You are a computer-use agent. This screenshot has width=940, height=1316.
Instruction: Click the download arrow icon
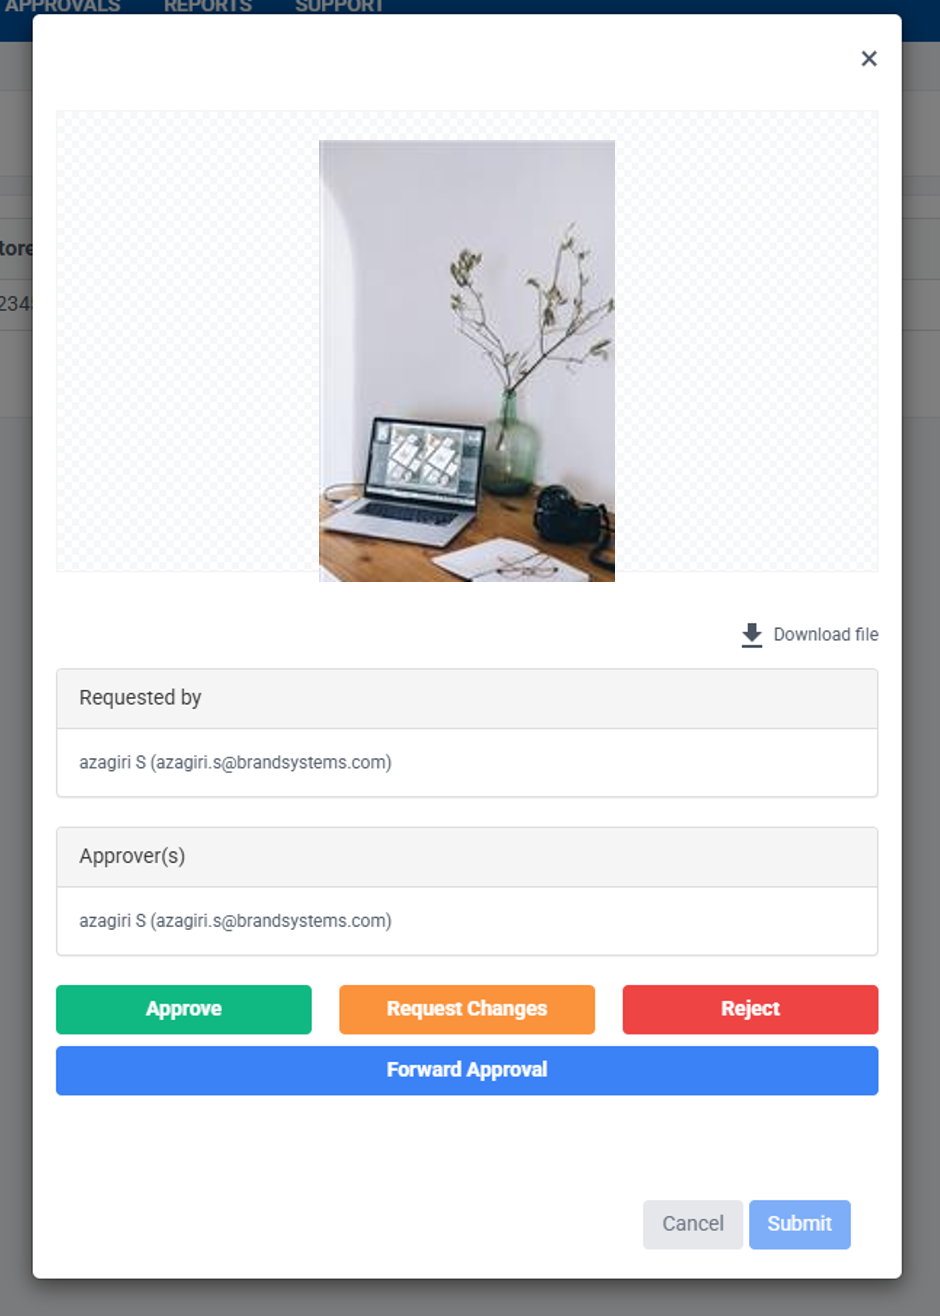click(752, 635)
